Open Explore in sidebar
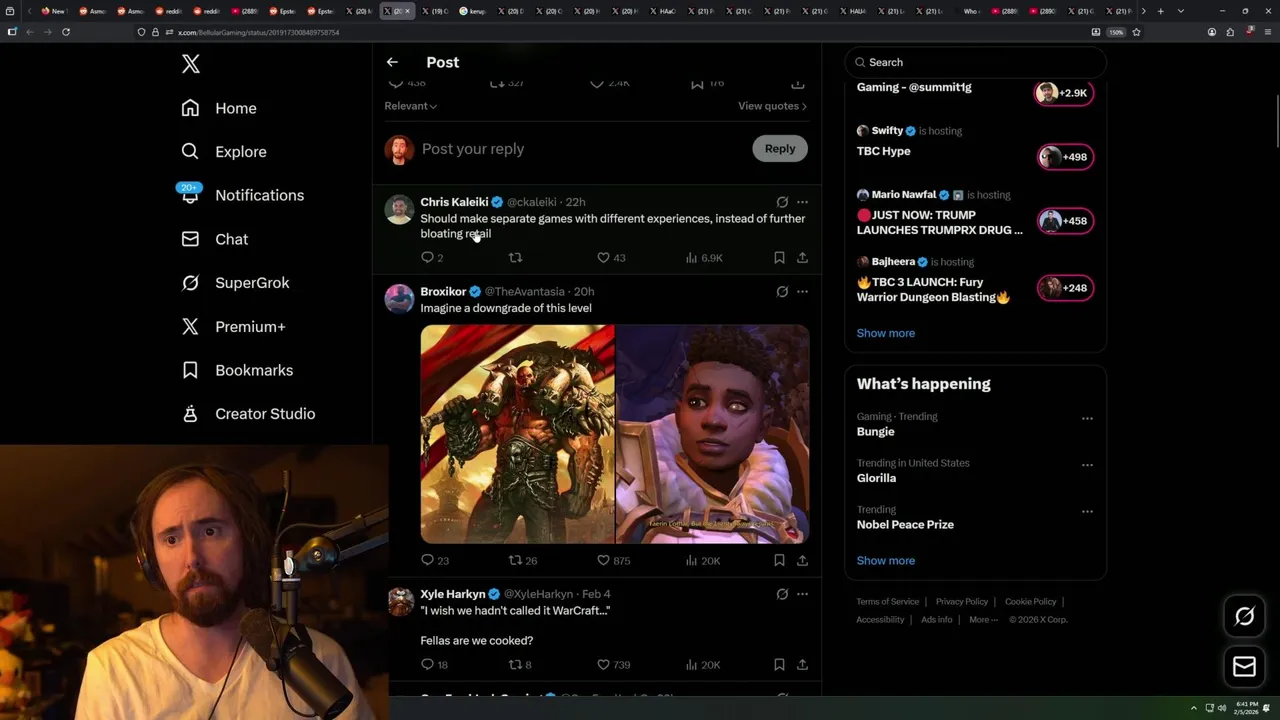 coord(224,152)
